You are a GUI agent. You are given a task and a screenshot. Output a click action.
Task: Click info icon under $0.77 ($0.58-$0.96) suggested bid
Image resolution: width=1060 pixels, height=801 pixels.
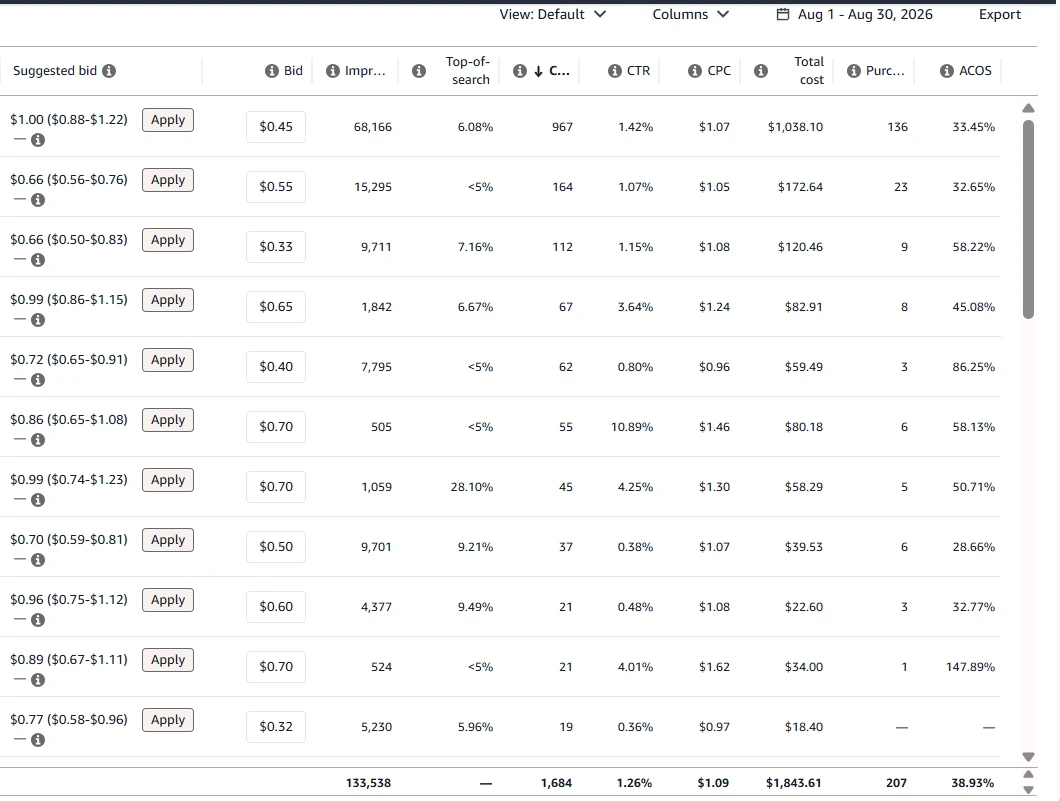(x=39, y=740)
